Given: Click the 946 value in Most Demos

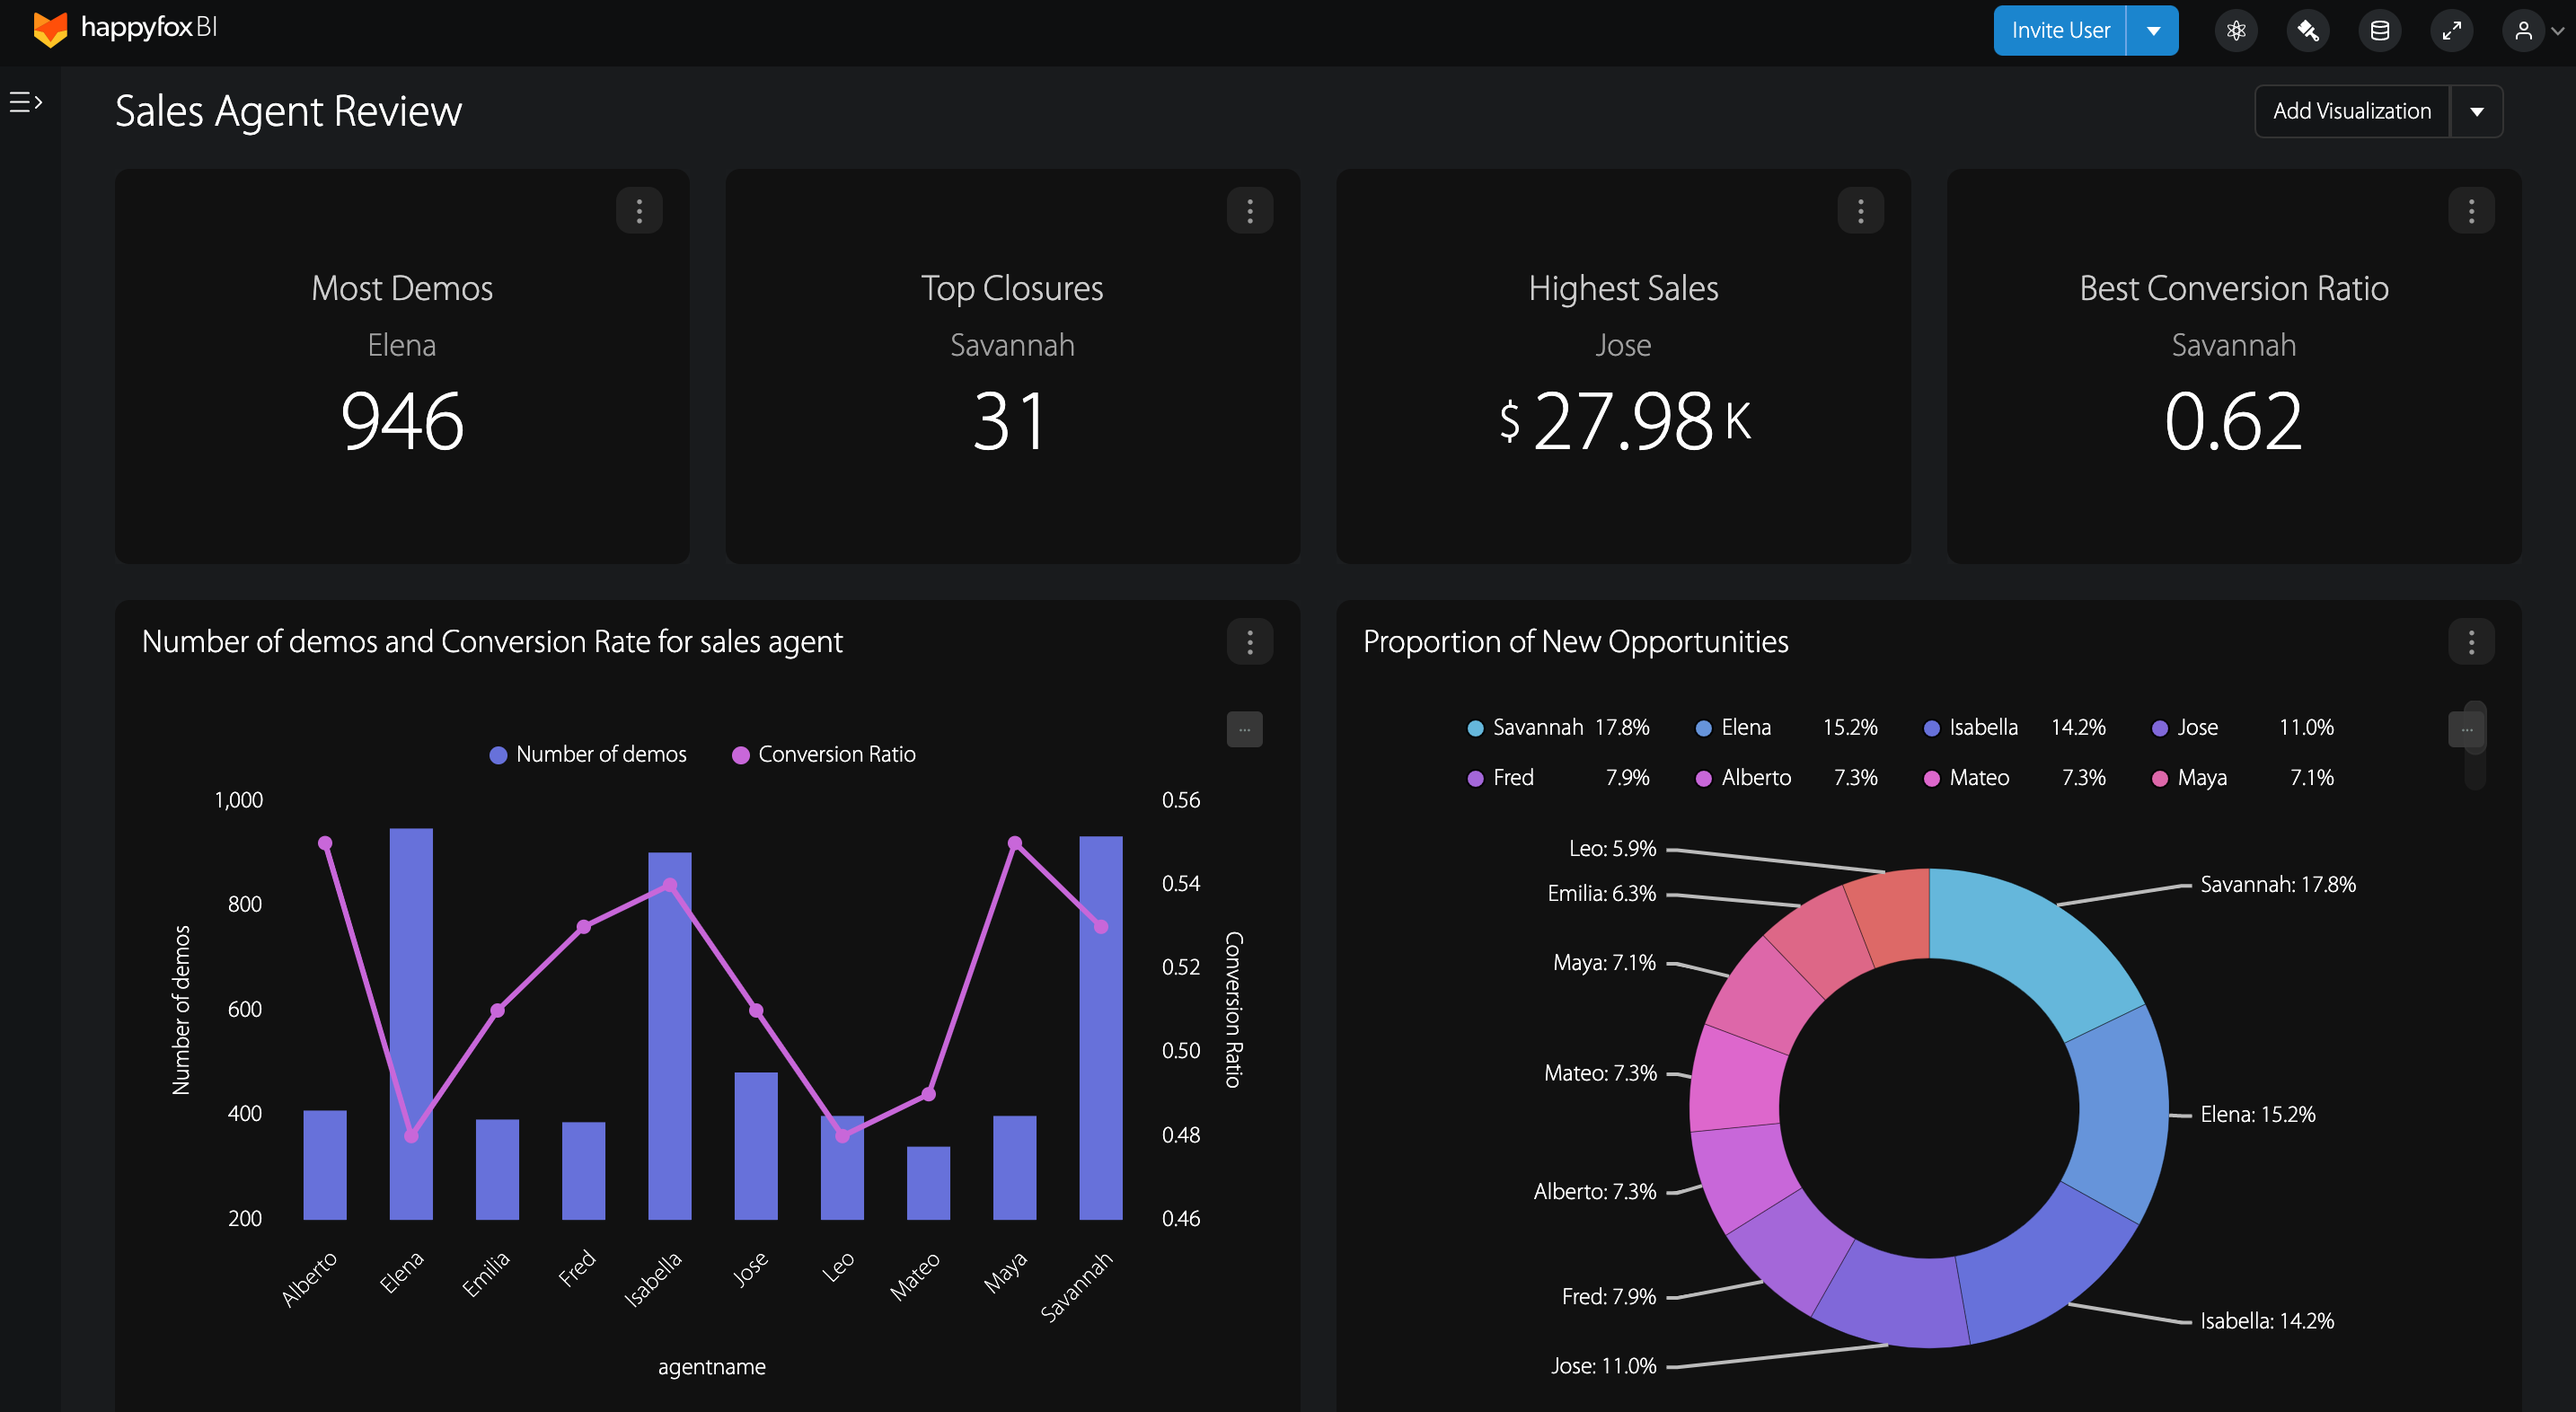Looking at the screenshot, I should pos(402,421).
